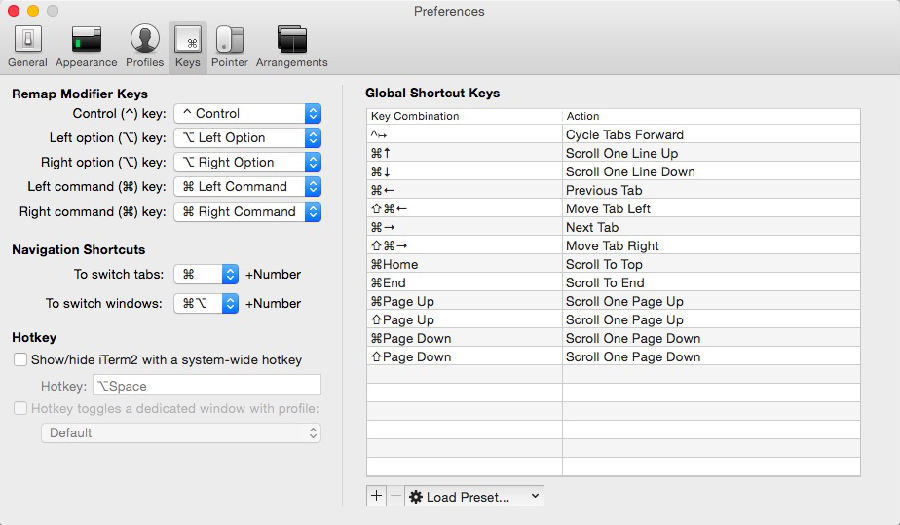This screenshot has width=900, height=525.
Task: Toggle hotkey dedicated window with profile checkbox
Action: 20,408
